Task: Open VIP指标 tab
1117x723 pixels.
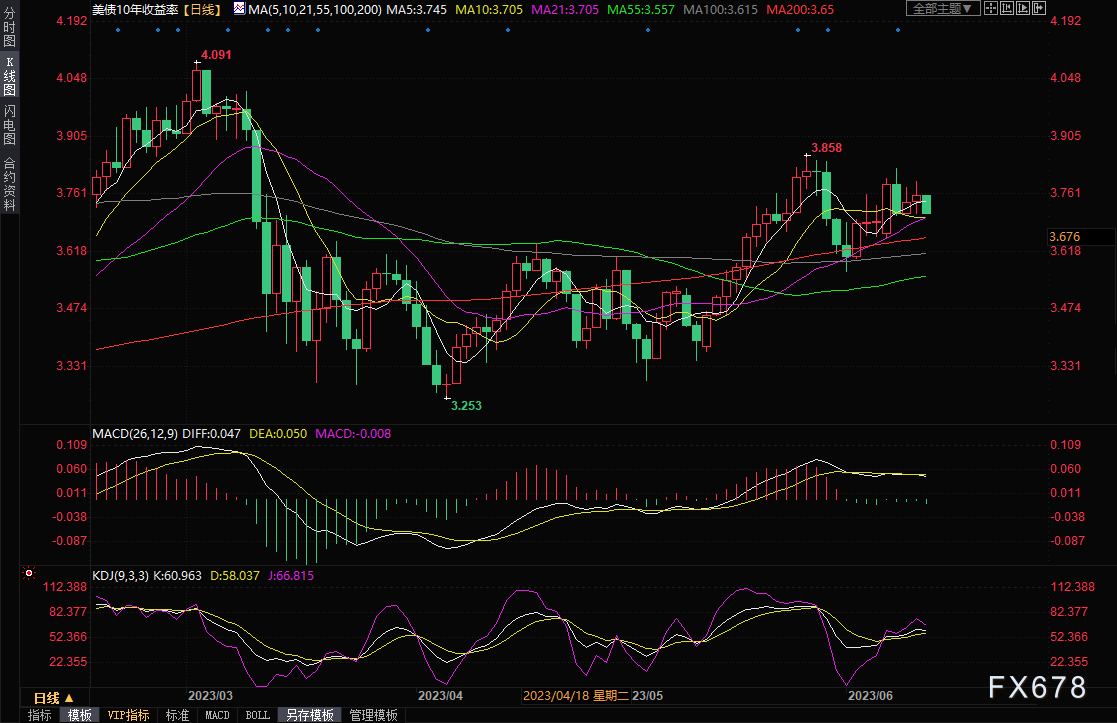Action: coord(129,715)
